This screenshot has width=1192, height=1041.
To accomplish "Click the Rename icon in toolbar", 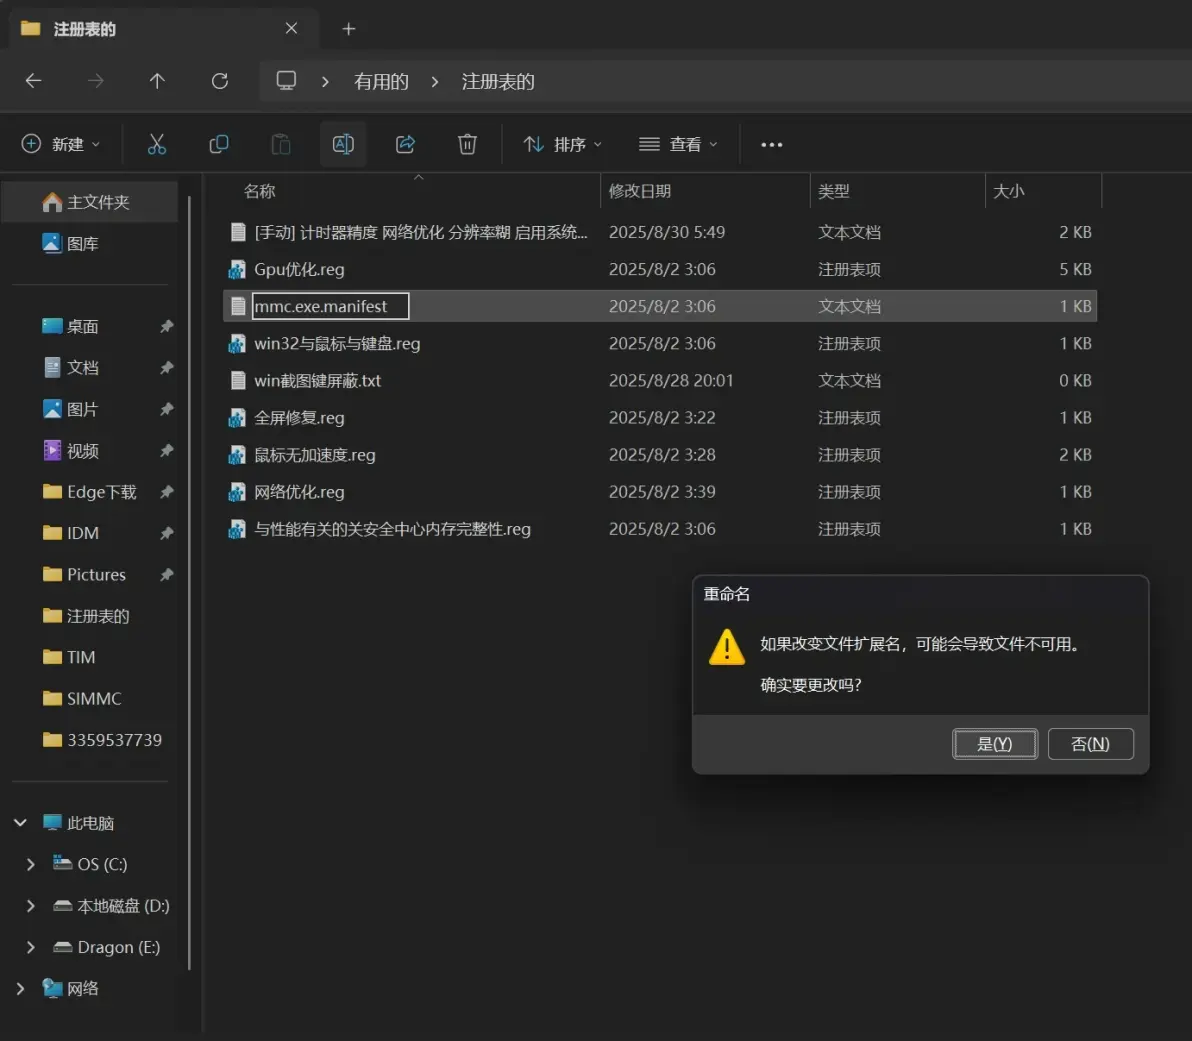I will click(x=343, y=144).
